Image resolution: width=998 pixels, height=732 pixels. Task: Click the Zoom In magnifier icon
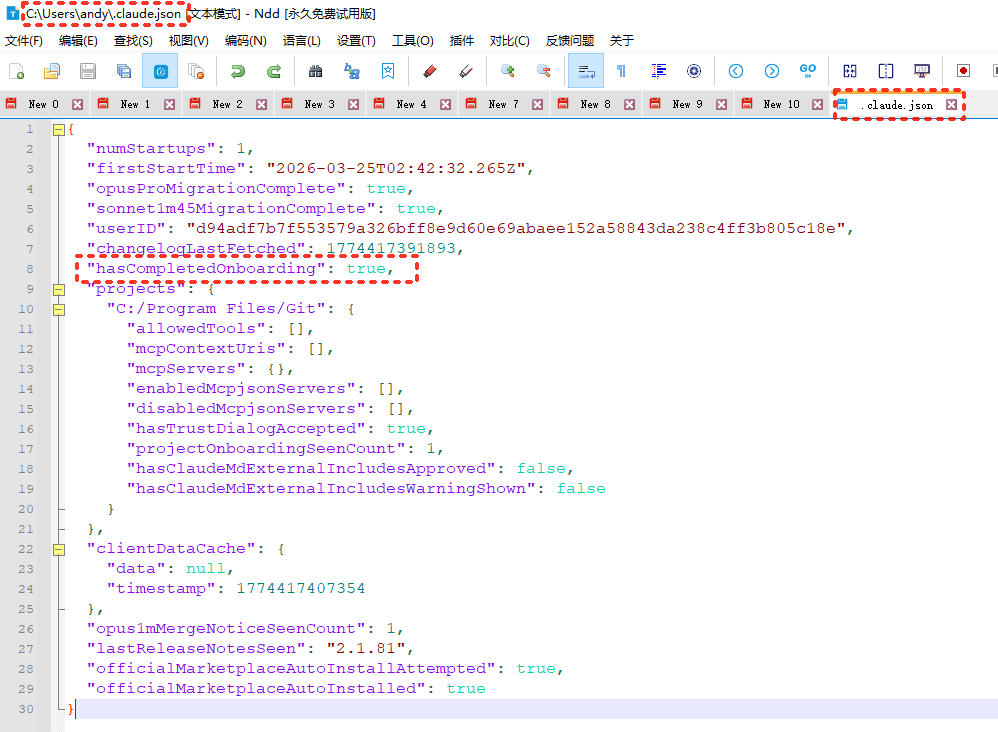click(508, 71)
